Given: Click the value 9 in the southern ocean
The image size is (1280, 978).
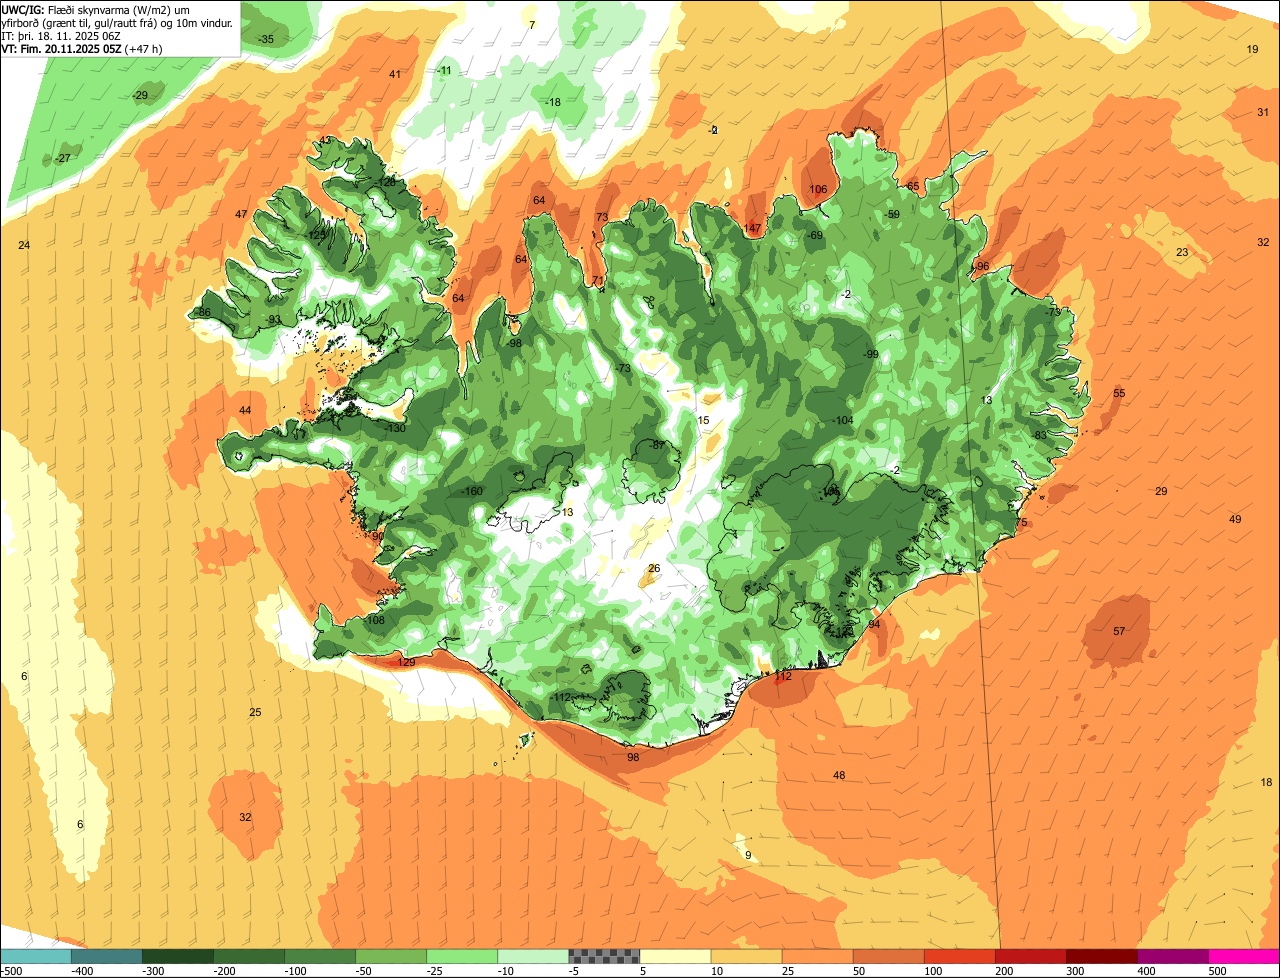Looking at the screenshot, I should click(748, 855).
